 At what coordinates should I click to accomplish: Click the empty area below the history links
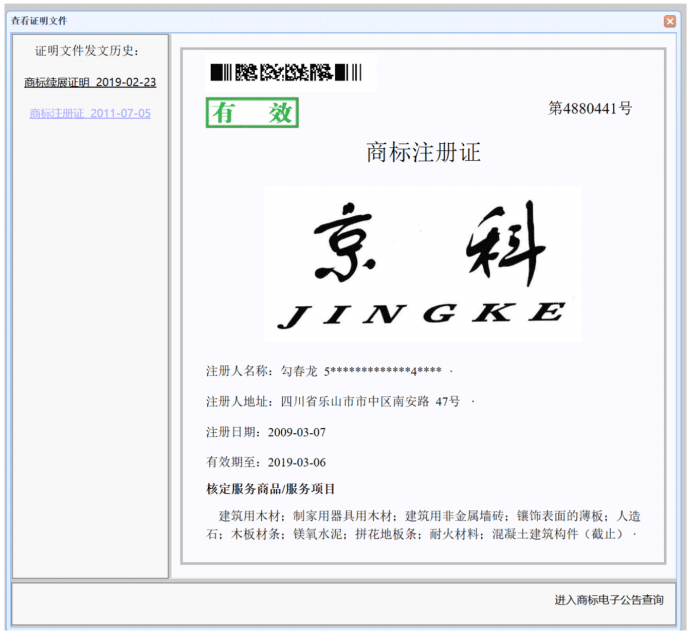(90, 350)
